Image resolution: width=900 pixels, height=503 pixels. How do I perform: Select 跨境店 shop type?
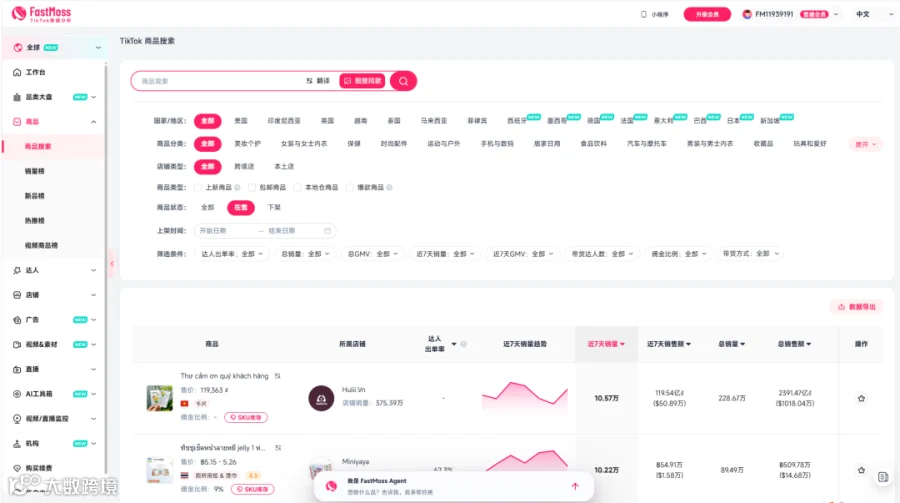pyautogui.click(x=244, y=167)
